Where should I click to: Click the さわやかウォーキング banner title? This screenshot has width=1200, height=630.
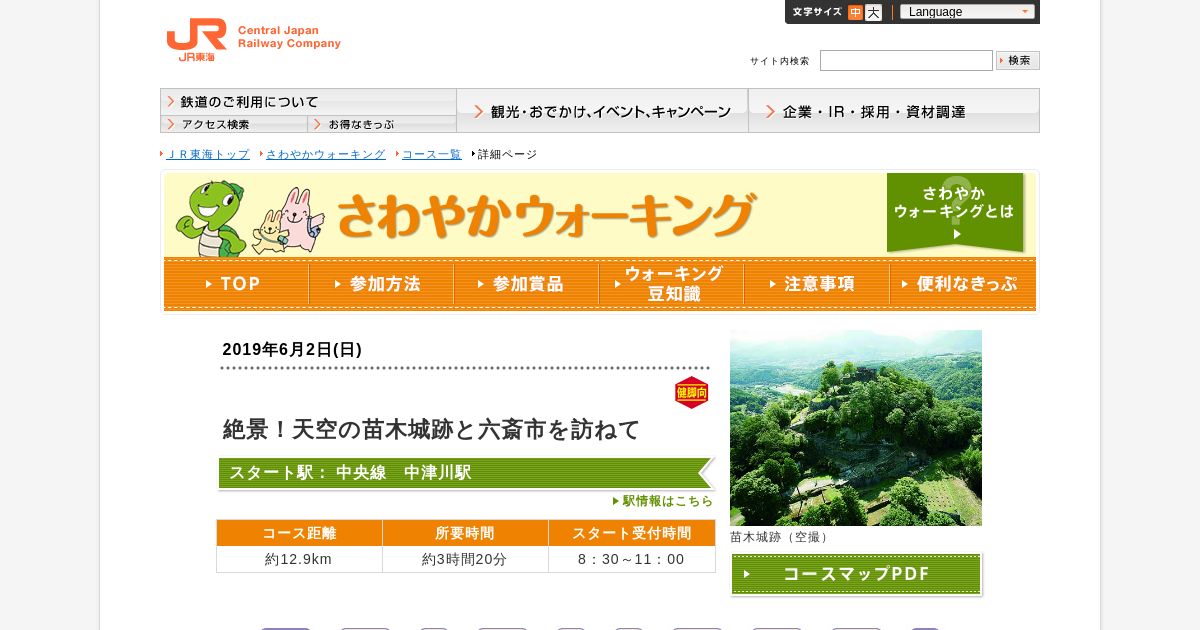pos(546,215)
